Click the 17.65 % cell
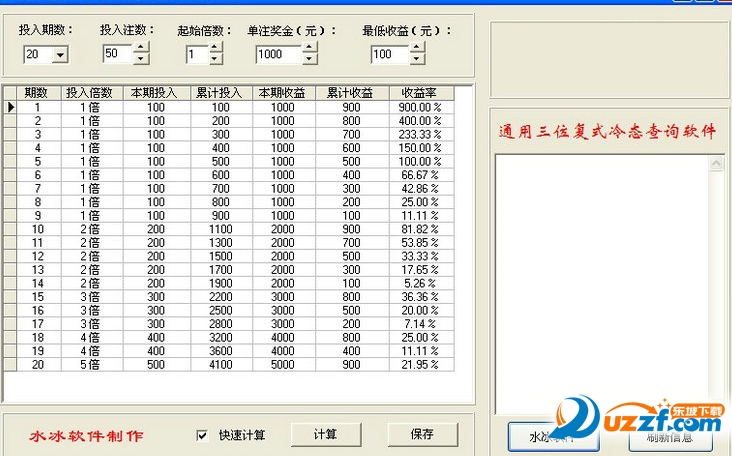The height and width of the screenshot is (456, 732). click(x=421, y=270)
